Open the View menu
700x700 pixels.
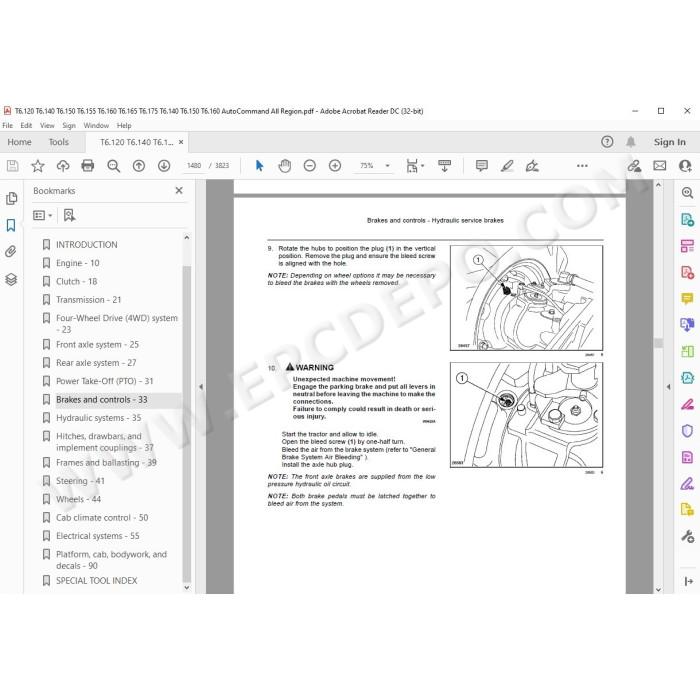[47, 125]
